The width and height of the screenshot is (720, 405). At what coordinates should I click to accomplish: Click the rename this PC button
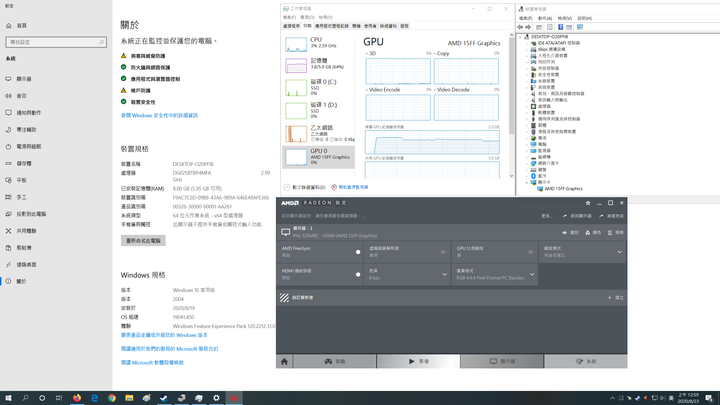(x=143, y=241)
